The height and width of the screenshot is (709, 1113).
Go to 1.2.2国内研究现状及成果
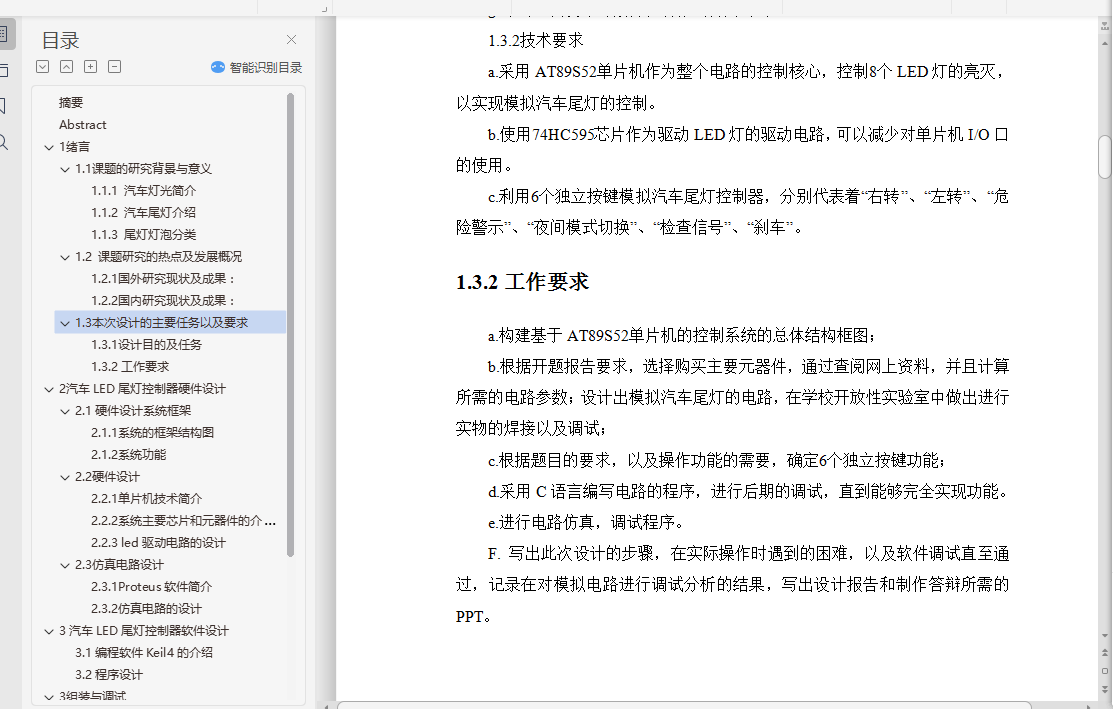163,300
